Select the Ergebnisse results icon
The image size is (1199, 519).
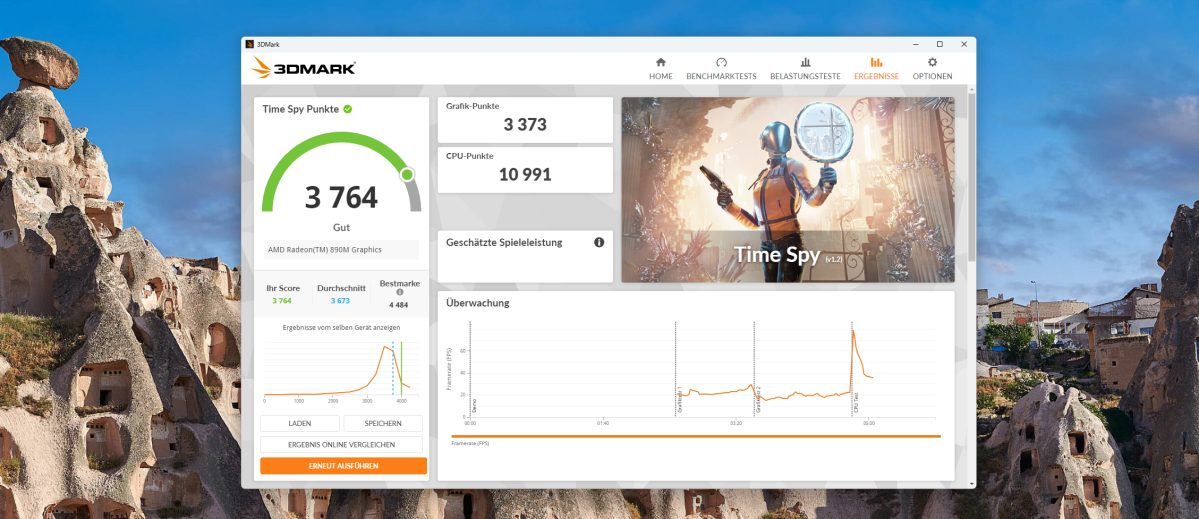click(x=876, y=63)
